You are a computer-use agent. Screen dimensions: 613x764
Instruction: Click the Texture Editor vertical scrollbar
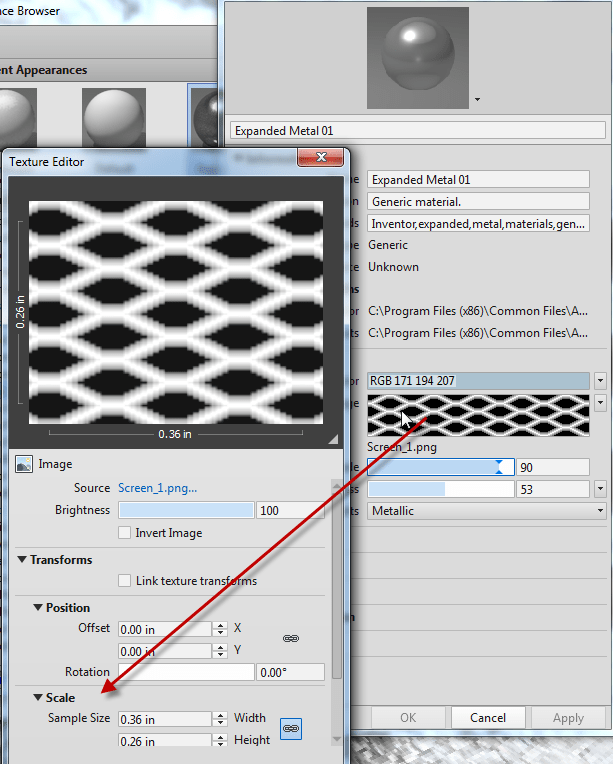[x=337, y=585]
